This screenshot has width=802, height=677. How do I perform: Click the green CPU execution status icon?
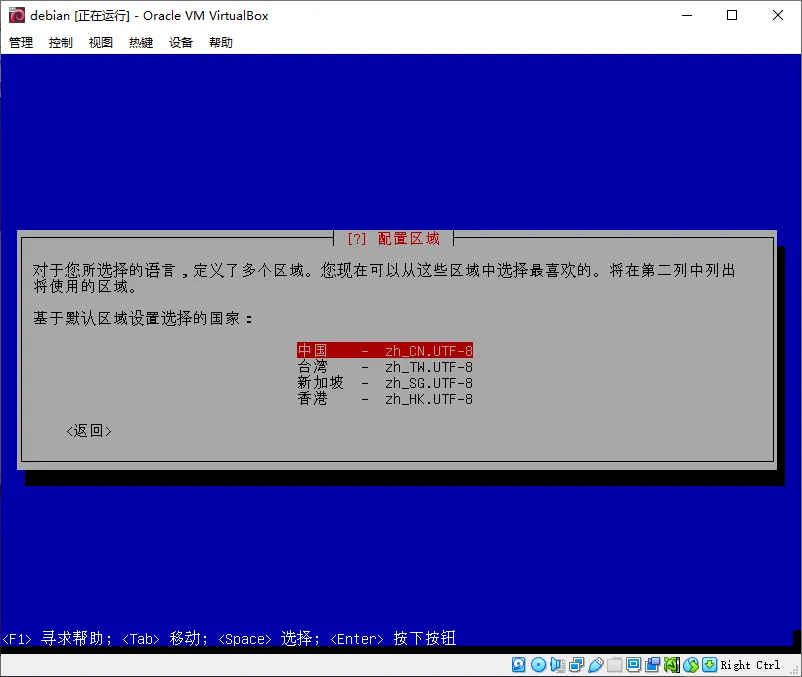672,665
